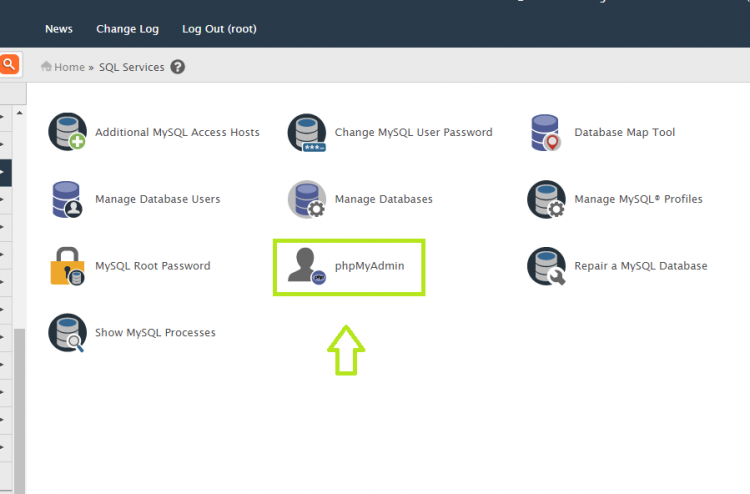
Task: Click SQL Services breadcrumb text
Action: [x=132, y=67]
